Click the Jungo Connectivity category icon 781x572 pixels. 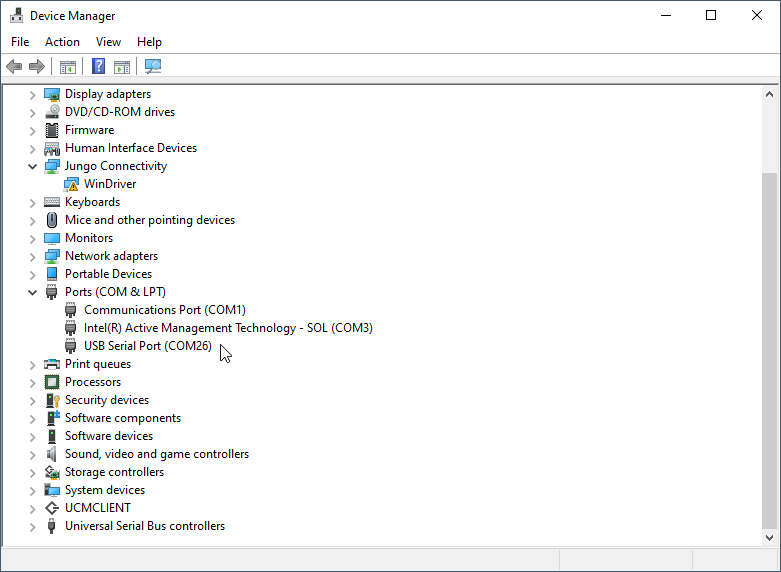coord(52,166)
